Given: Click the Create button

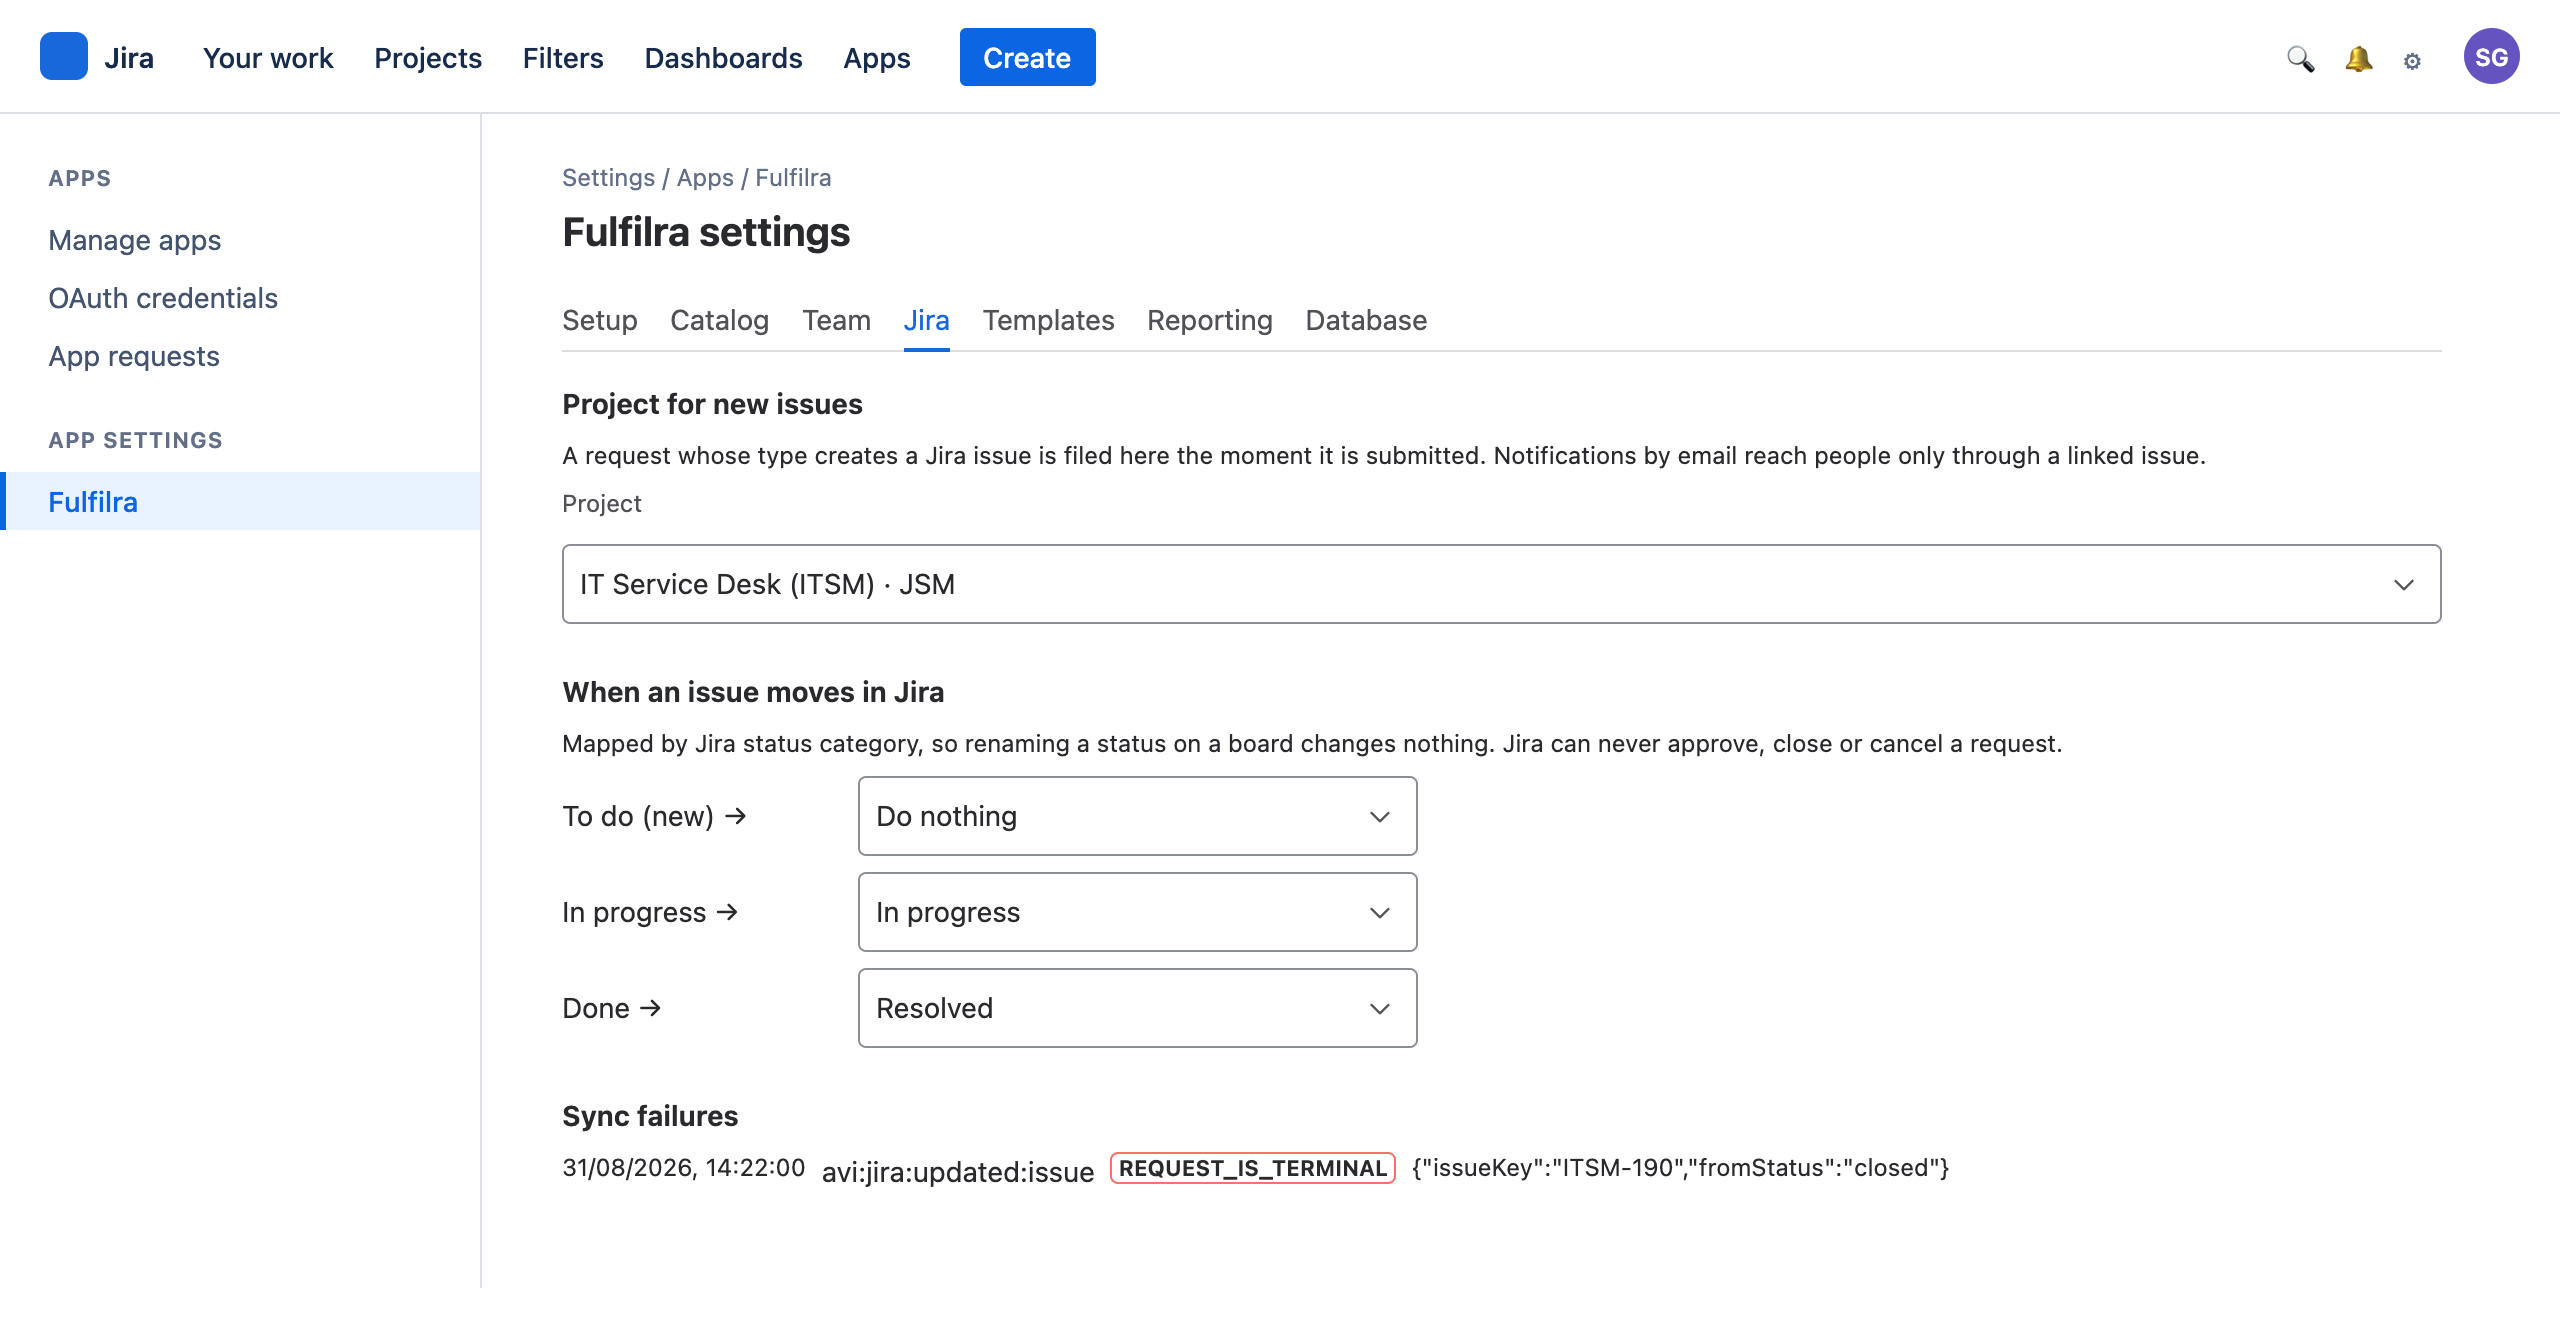Looking at the screenshot, I should pyautogui.click(x=1027, y=57).
